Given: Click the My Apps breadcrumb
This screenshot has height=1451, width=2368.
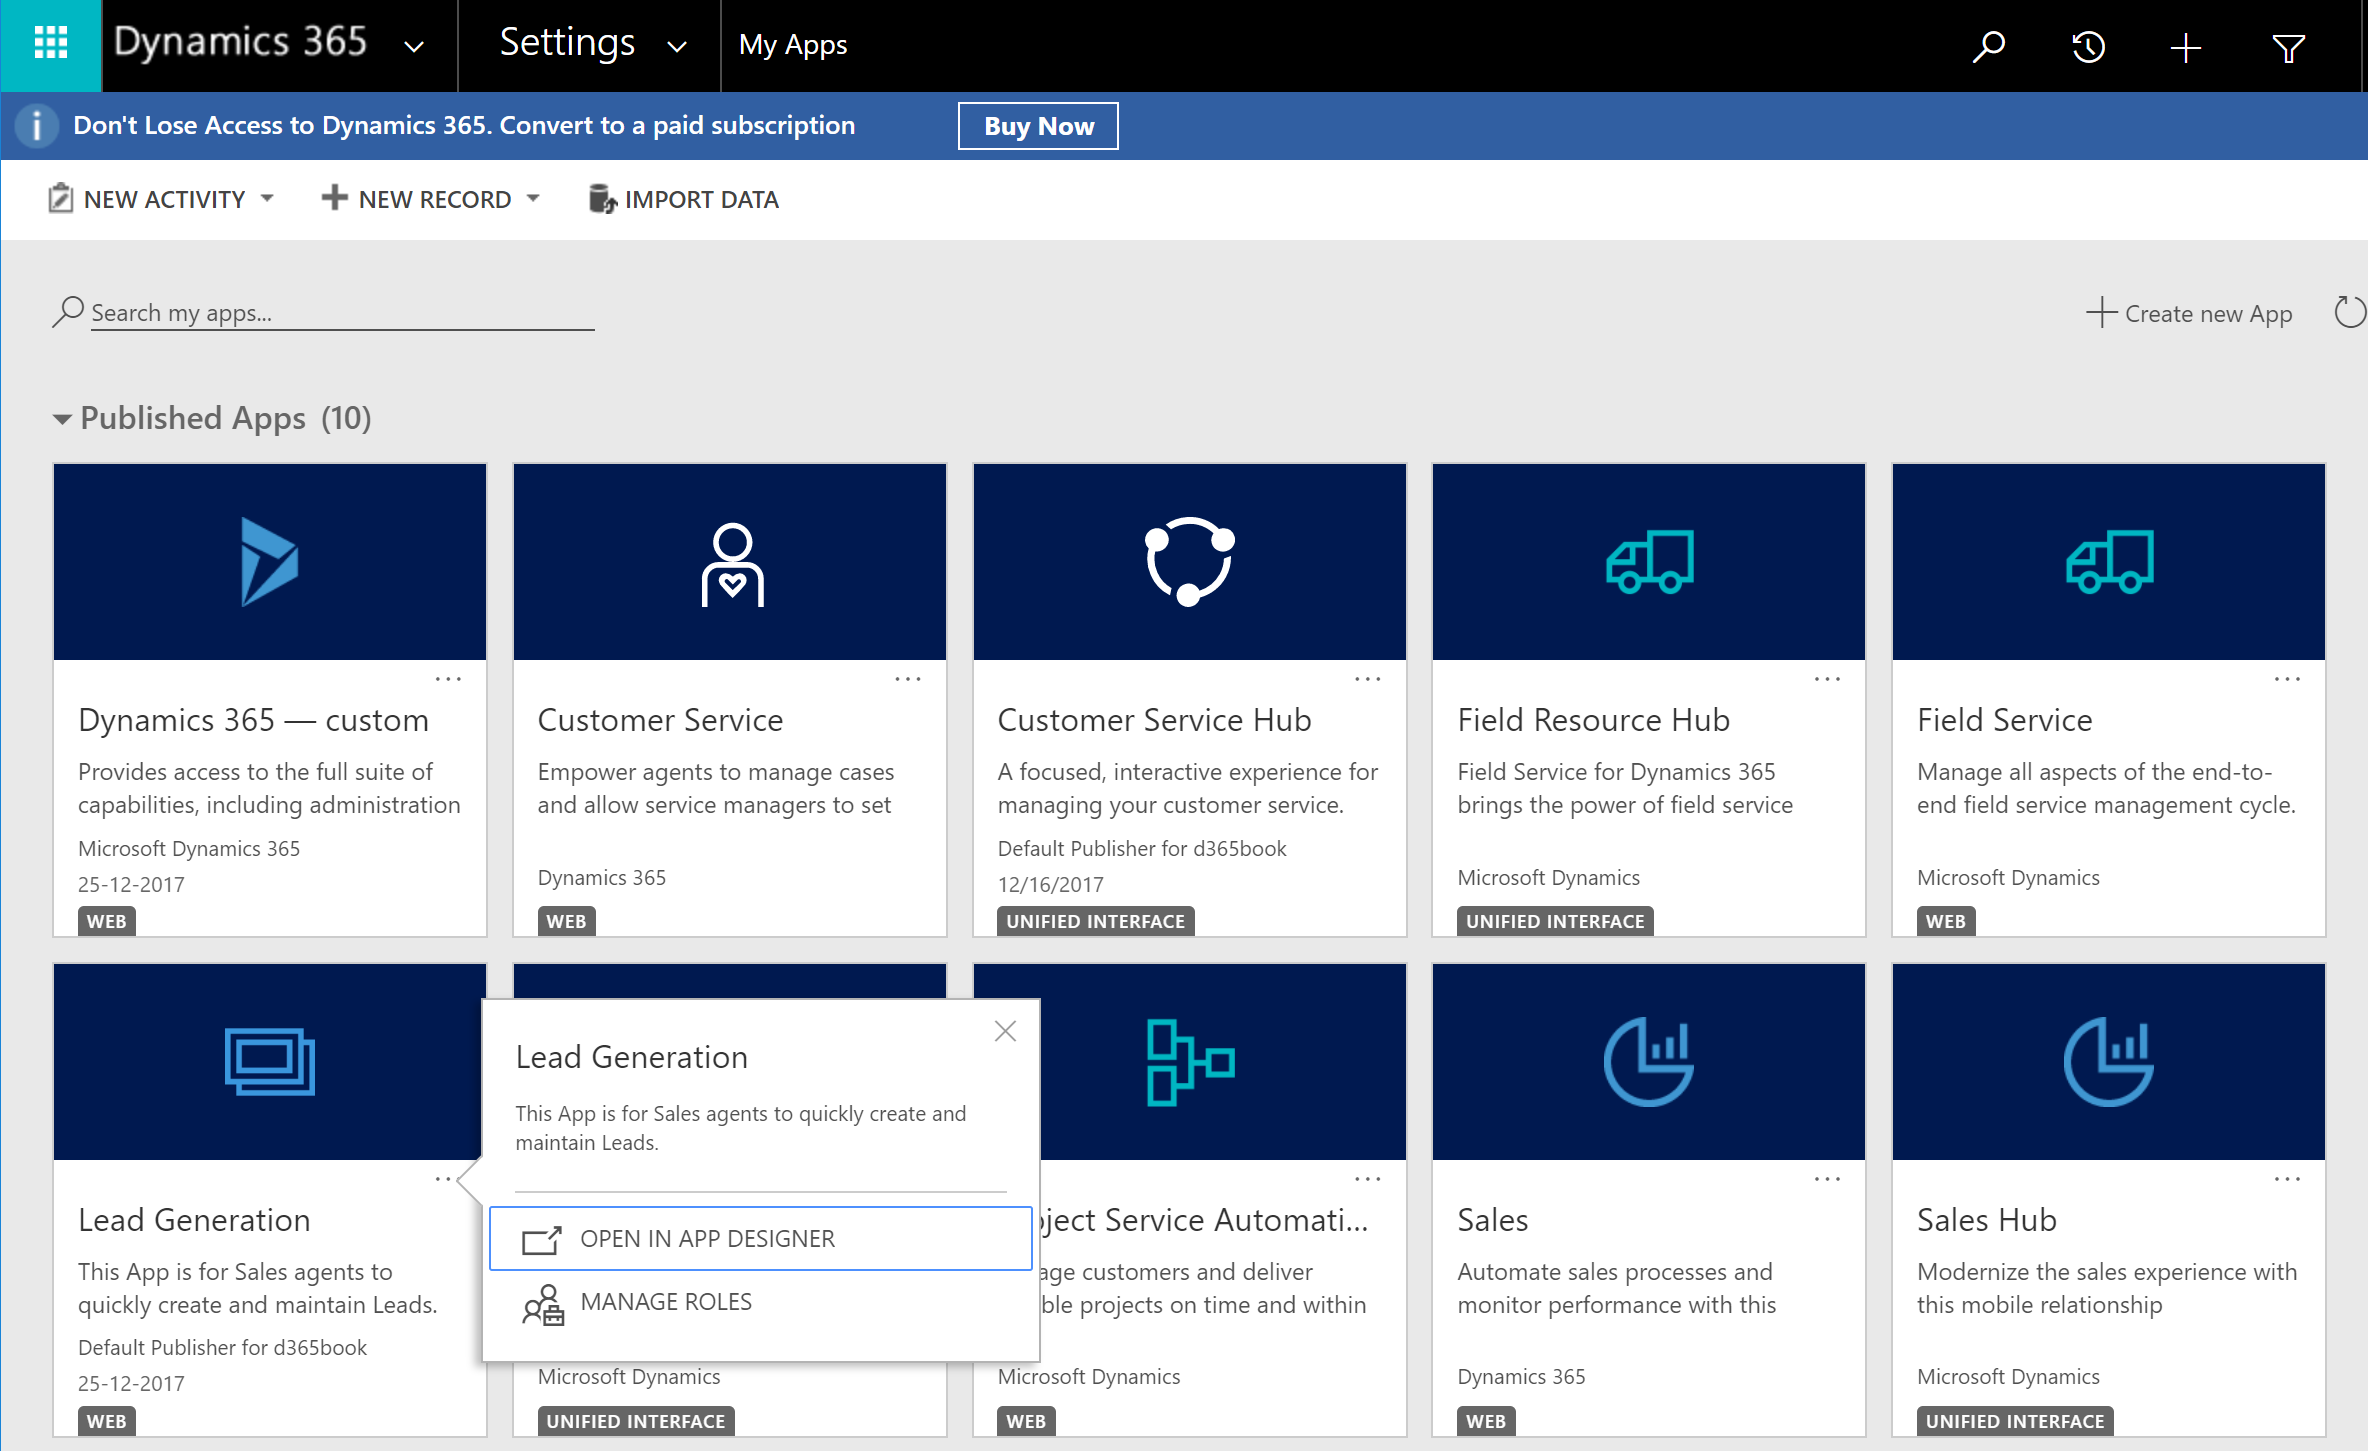Looking at the screenshot, I should pyautogui.click(x=793, y=45).
